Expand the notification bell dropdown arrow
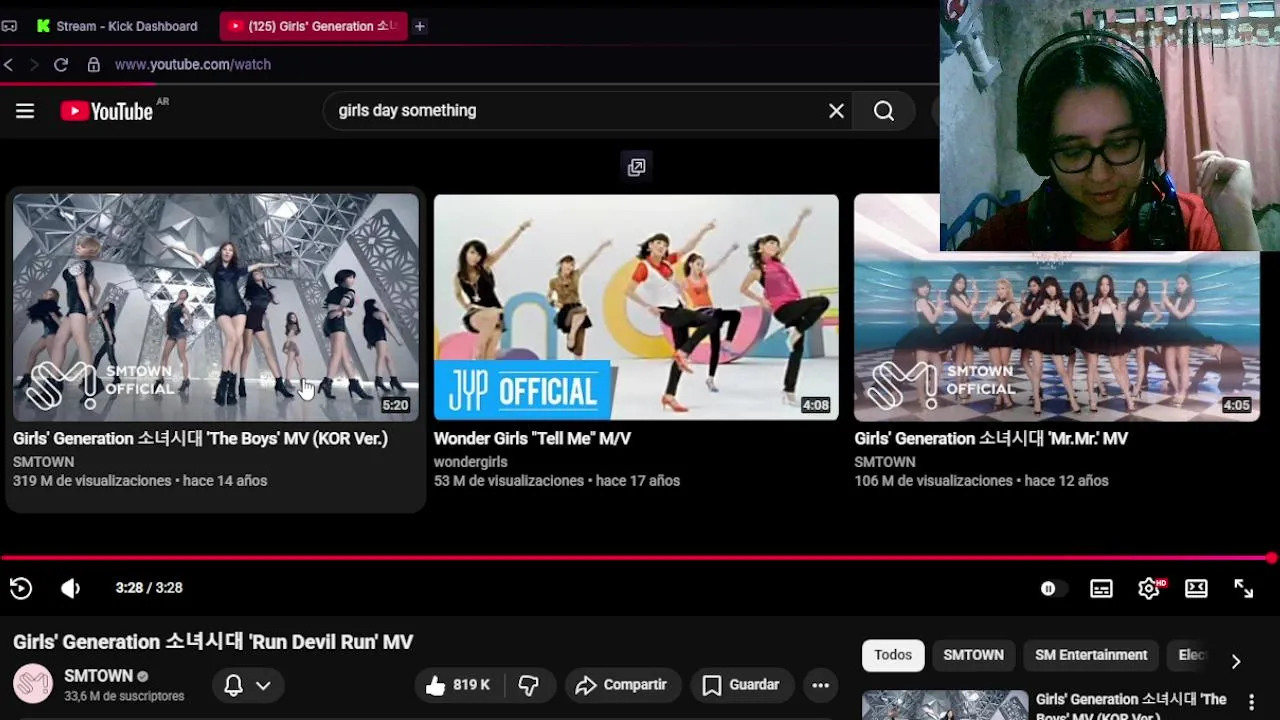 pyautogui.click(x=263, y=685)
